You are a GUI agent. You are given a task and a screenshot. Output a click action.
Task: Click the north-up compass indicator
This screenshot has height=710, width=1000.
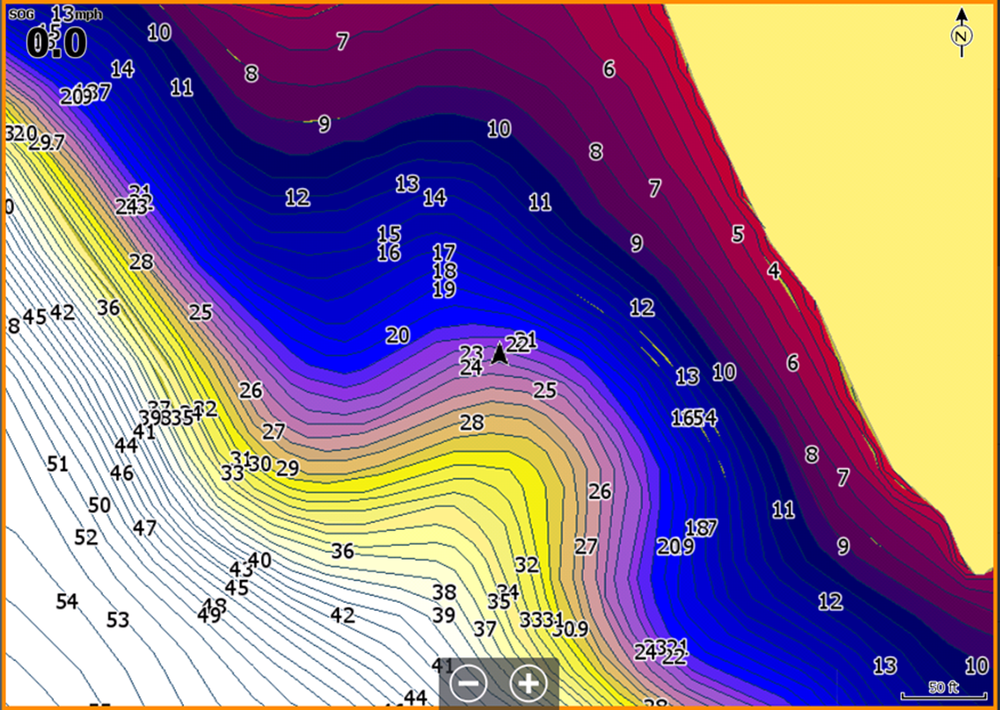pos(962,33)
